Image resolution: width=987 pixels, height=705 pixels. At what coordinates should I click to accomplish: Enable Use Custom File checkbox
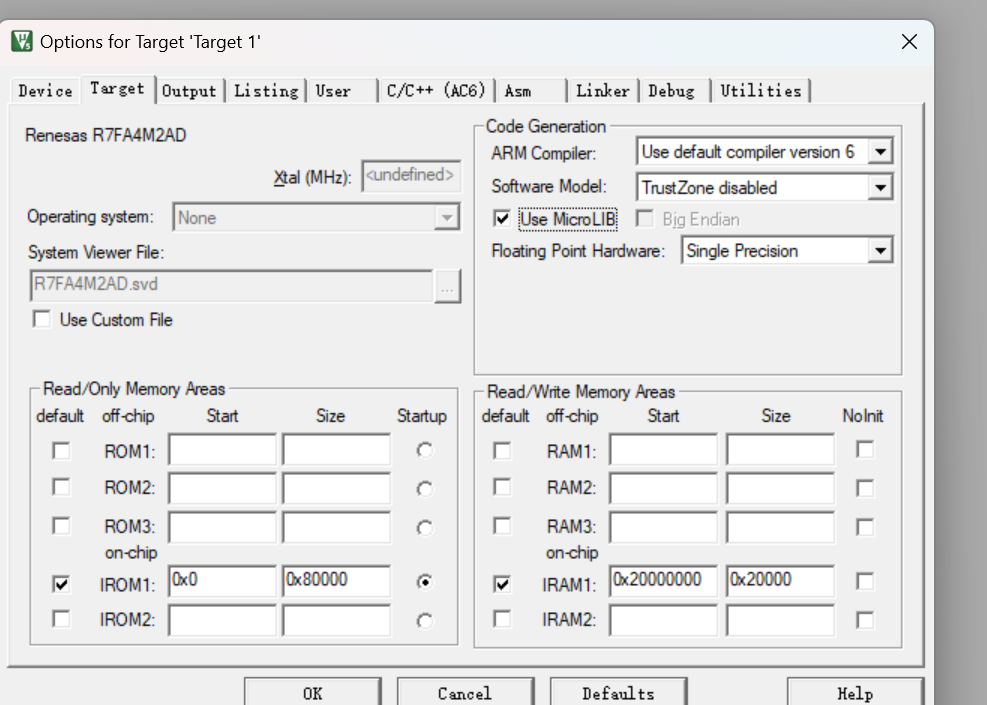42,319
